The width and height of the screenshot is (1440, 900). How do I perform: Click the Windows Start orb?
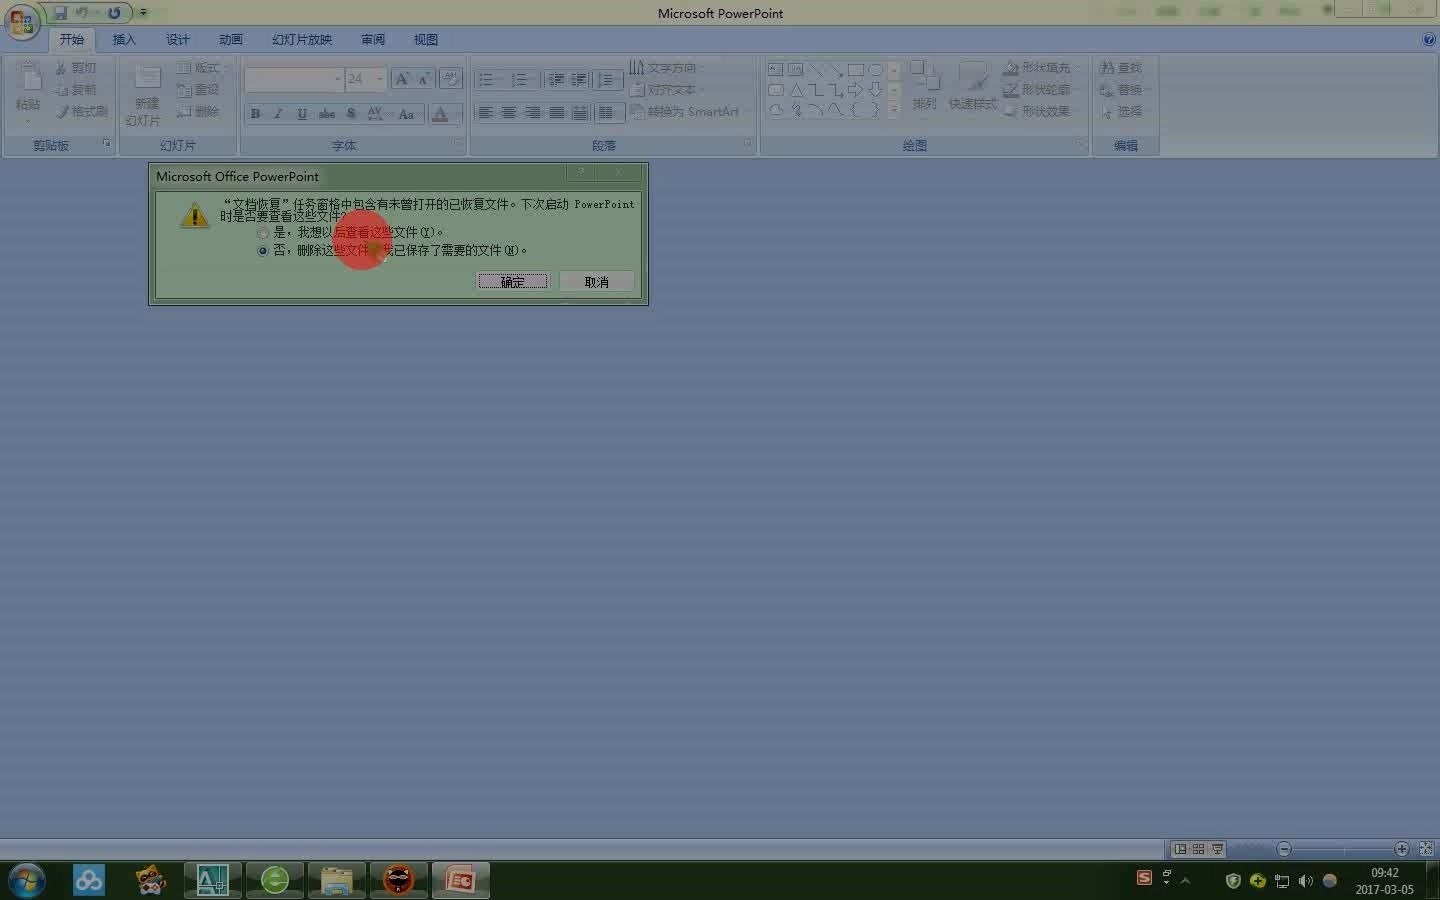click(x=26, y=880)
